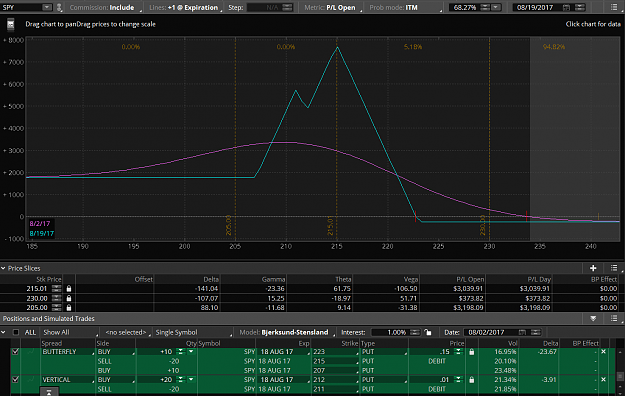The image size is (625, 396).
Task: Toggle the interest rate lock icon
Action: coord(427,332)
